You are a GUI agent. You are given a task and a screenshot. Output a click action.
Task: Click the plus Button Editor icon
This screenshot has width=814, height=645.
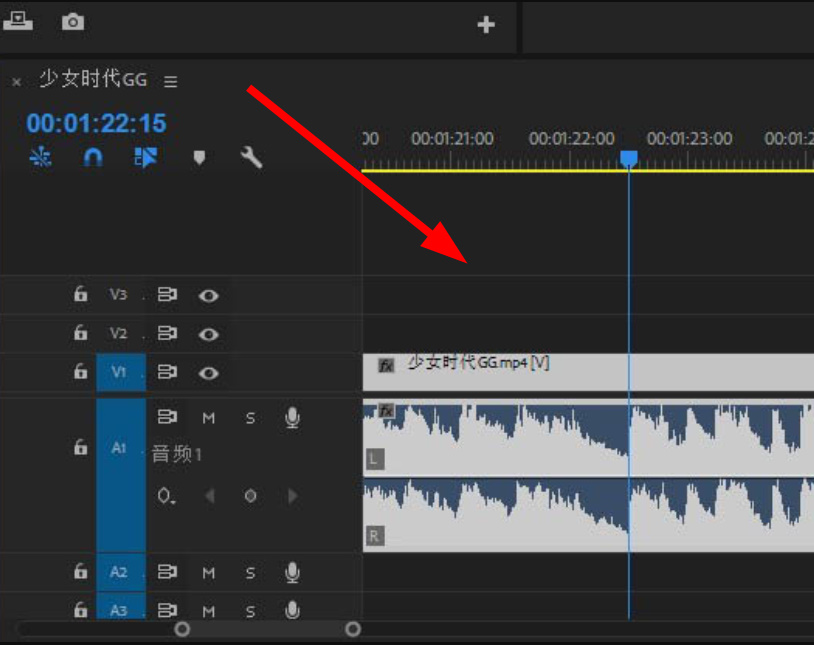(x=486, y=25)
